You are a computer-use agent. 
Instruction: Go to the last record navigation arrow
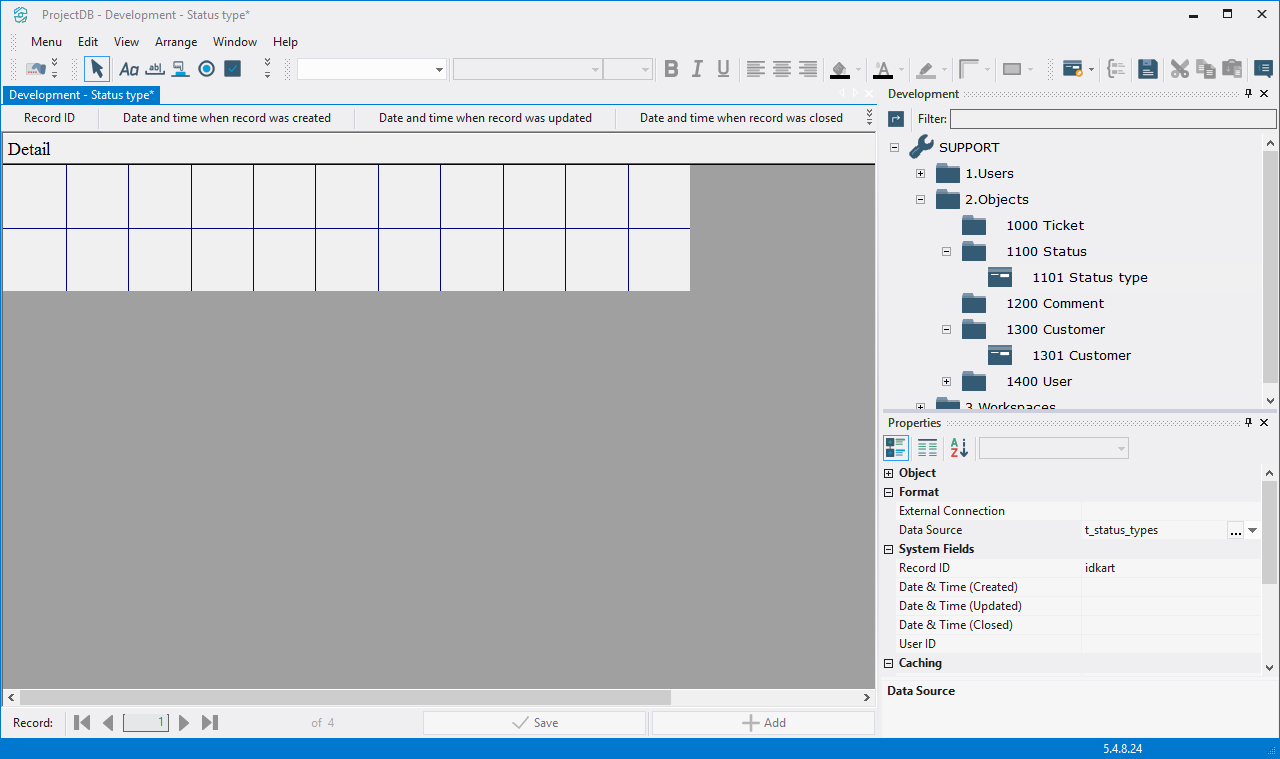(x=210, y=722)
